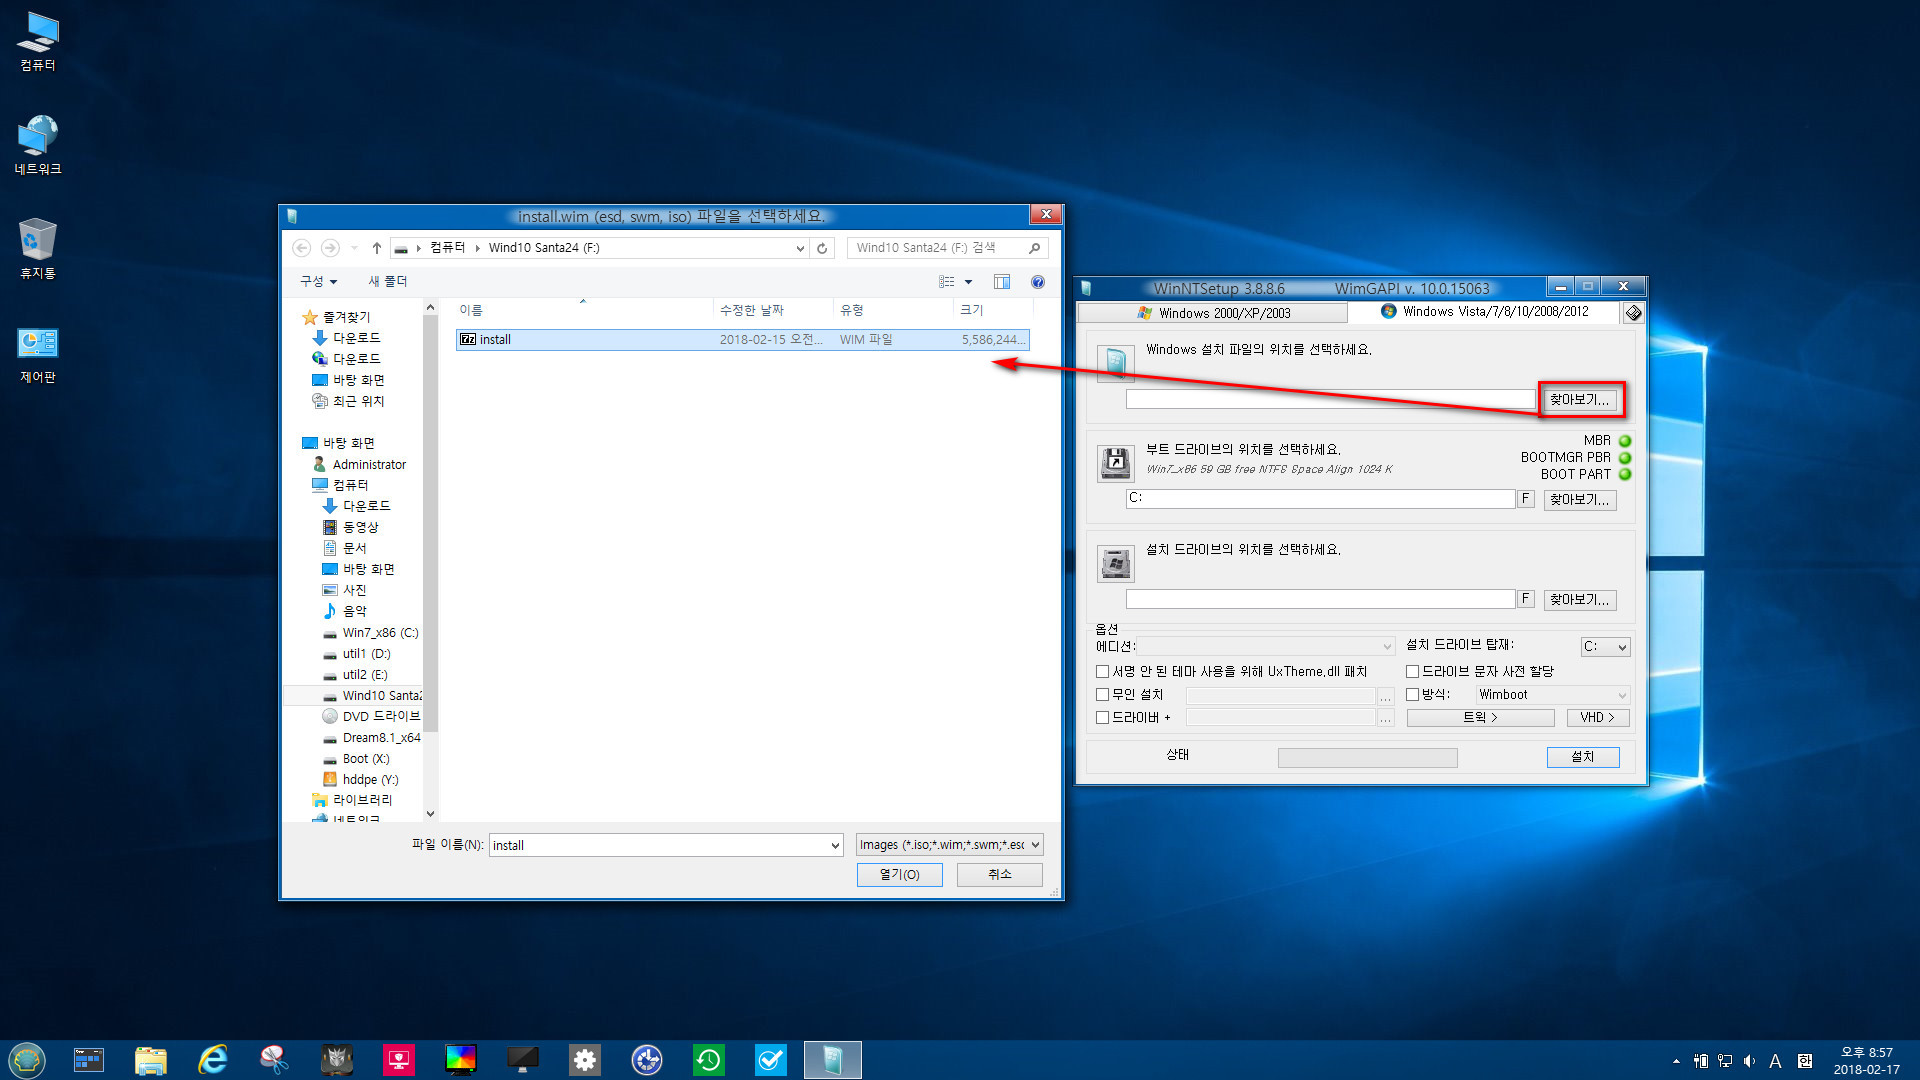
Task: Check the Wimboot mode checkbox
Action: 1412,695
